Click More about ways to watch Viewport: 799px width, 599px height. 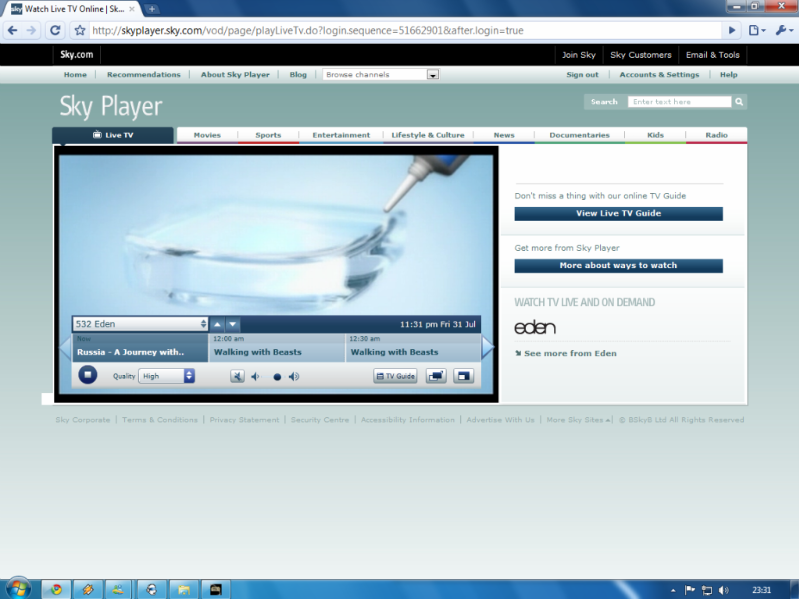tap(619, 265)
